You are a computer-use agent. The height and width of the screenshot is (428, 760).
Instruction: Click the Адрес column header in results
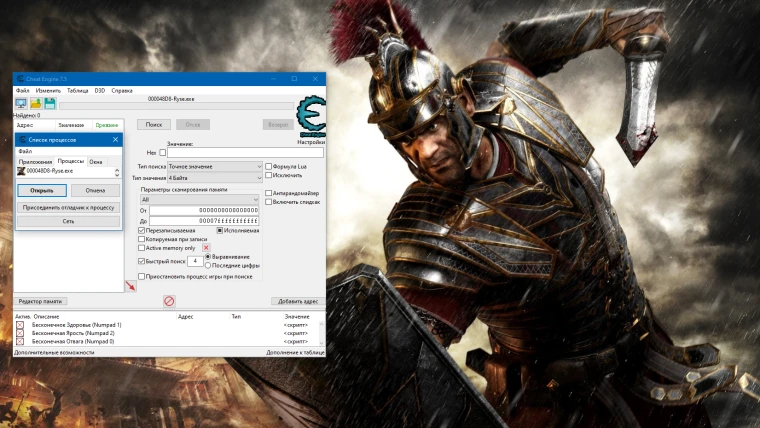coord(25,125)
